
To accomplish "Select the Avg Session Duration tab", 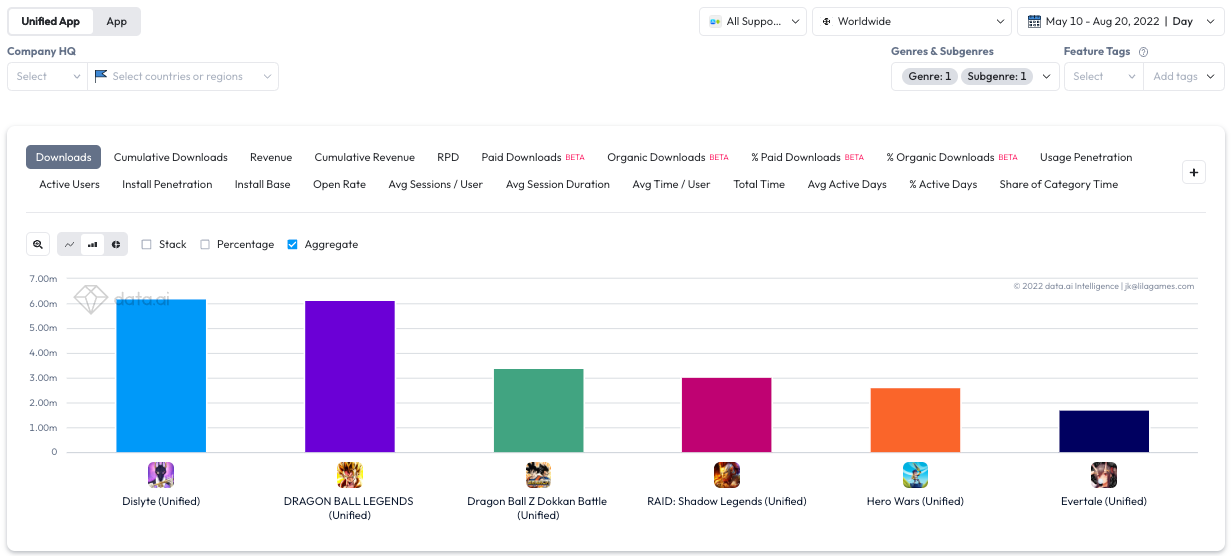I will pyautogui.click(x=558, y=184).
